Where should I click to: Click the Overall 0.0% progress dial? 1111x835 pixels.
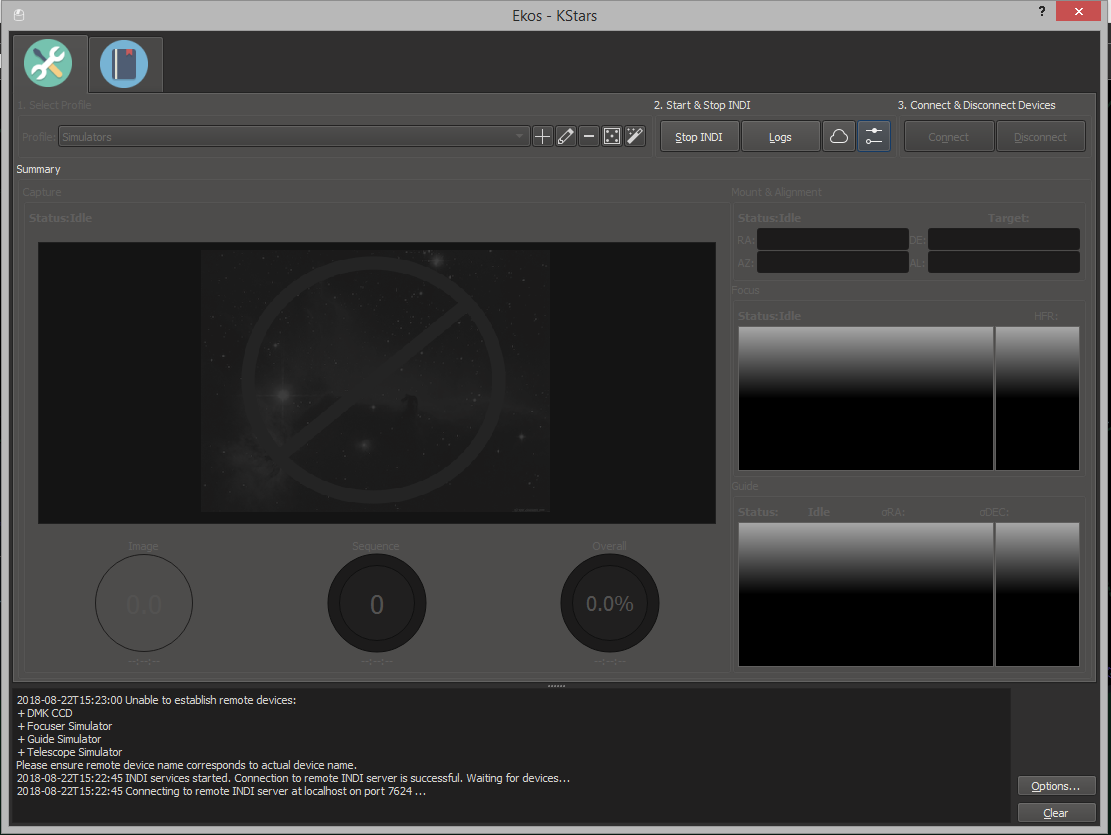pyautogui.click(x=609, y=603)
